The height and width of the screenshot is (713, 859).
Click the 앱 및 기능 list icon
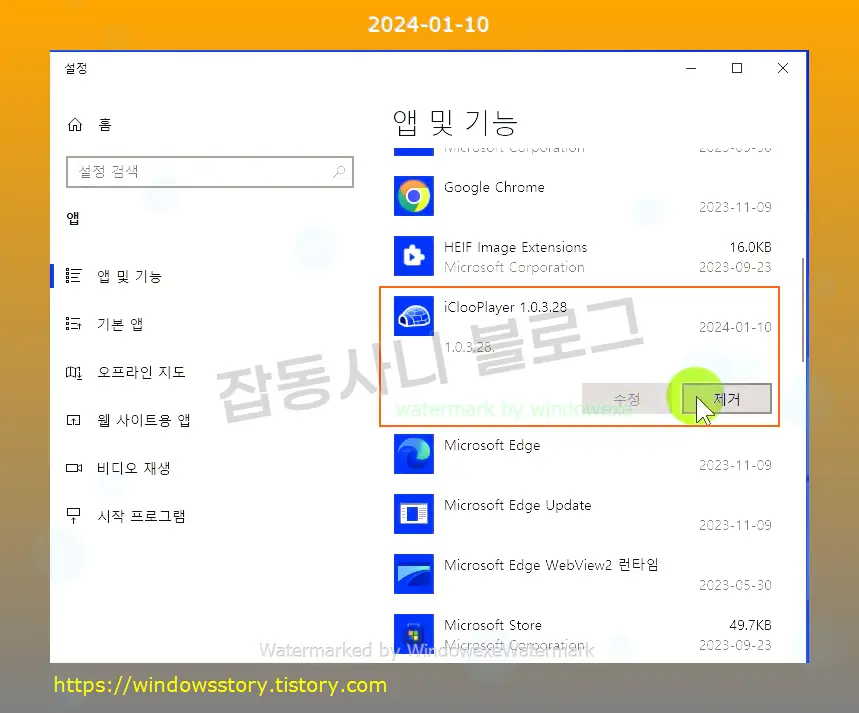click(73, 276)
